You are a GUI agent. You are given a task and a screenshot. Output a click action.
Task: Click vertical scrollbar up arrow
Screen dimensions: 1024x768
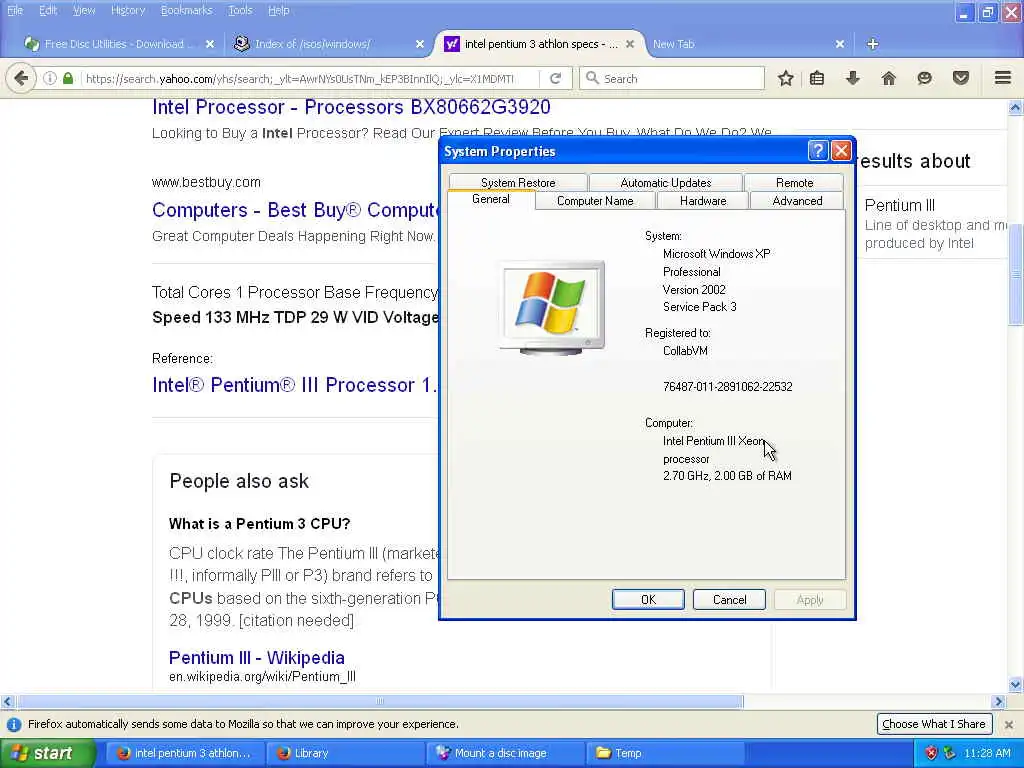pos(1015,107)
